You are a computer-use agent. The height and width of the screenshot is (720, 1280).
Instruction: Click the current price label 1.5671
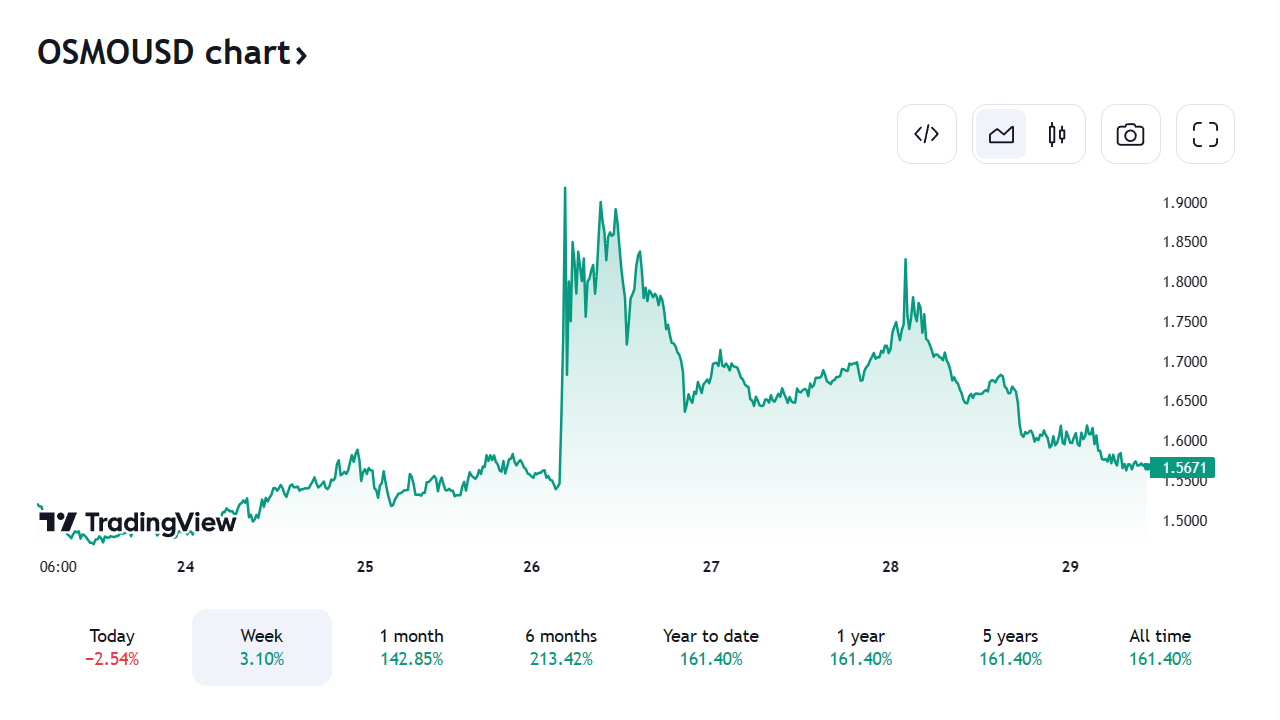pos(1182,467)
